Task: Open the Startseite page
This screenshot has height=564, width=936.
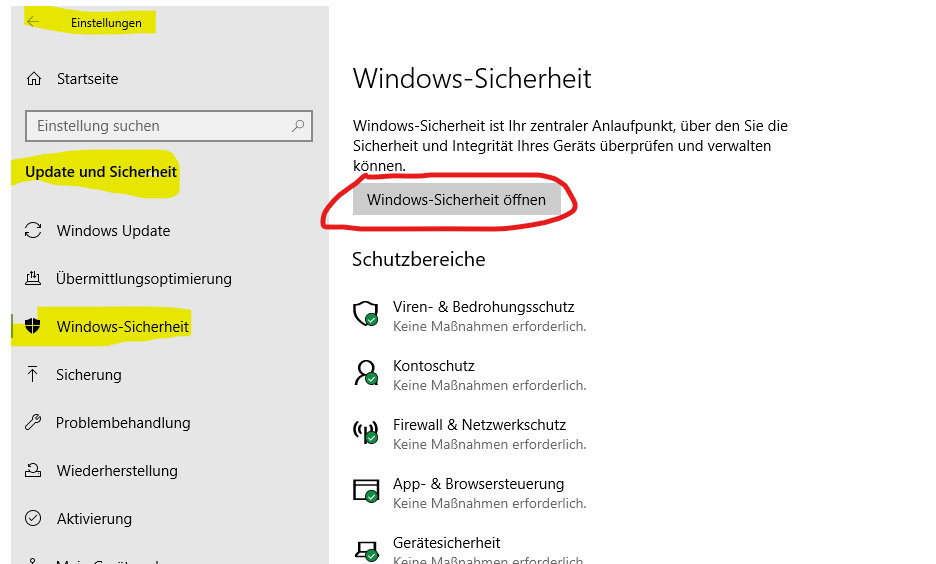Action: click(87, 79)
